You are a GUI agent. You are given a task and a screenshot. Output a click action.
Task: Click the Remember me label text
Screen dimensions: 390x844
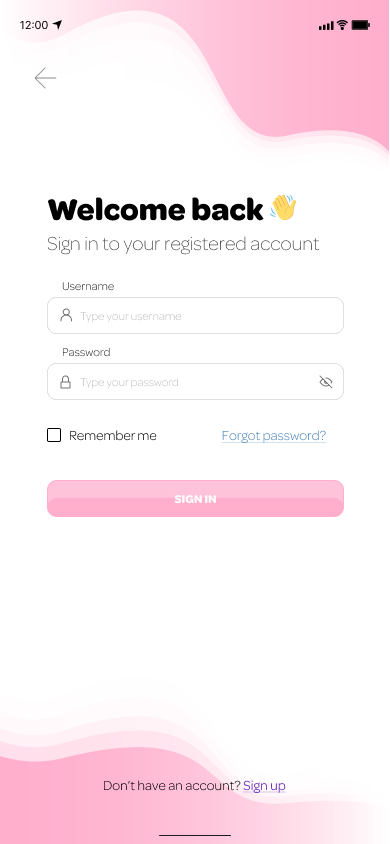tap(112, 435)
